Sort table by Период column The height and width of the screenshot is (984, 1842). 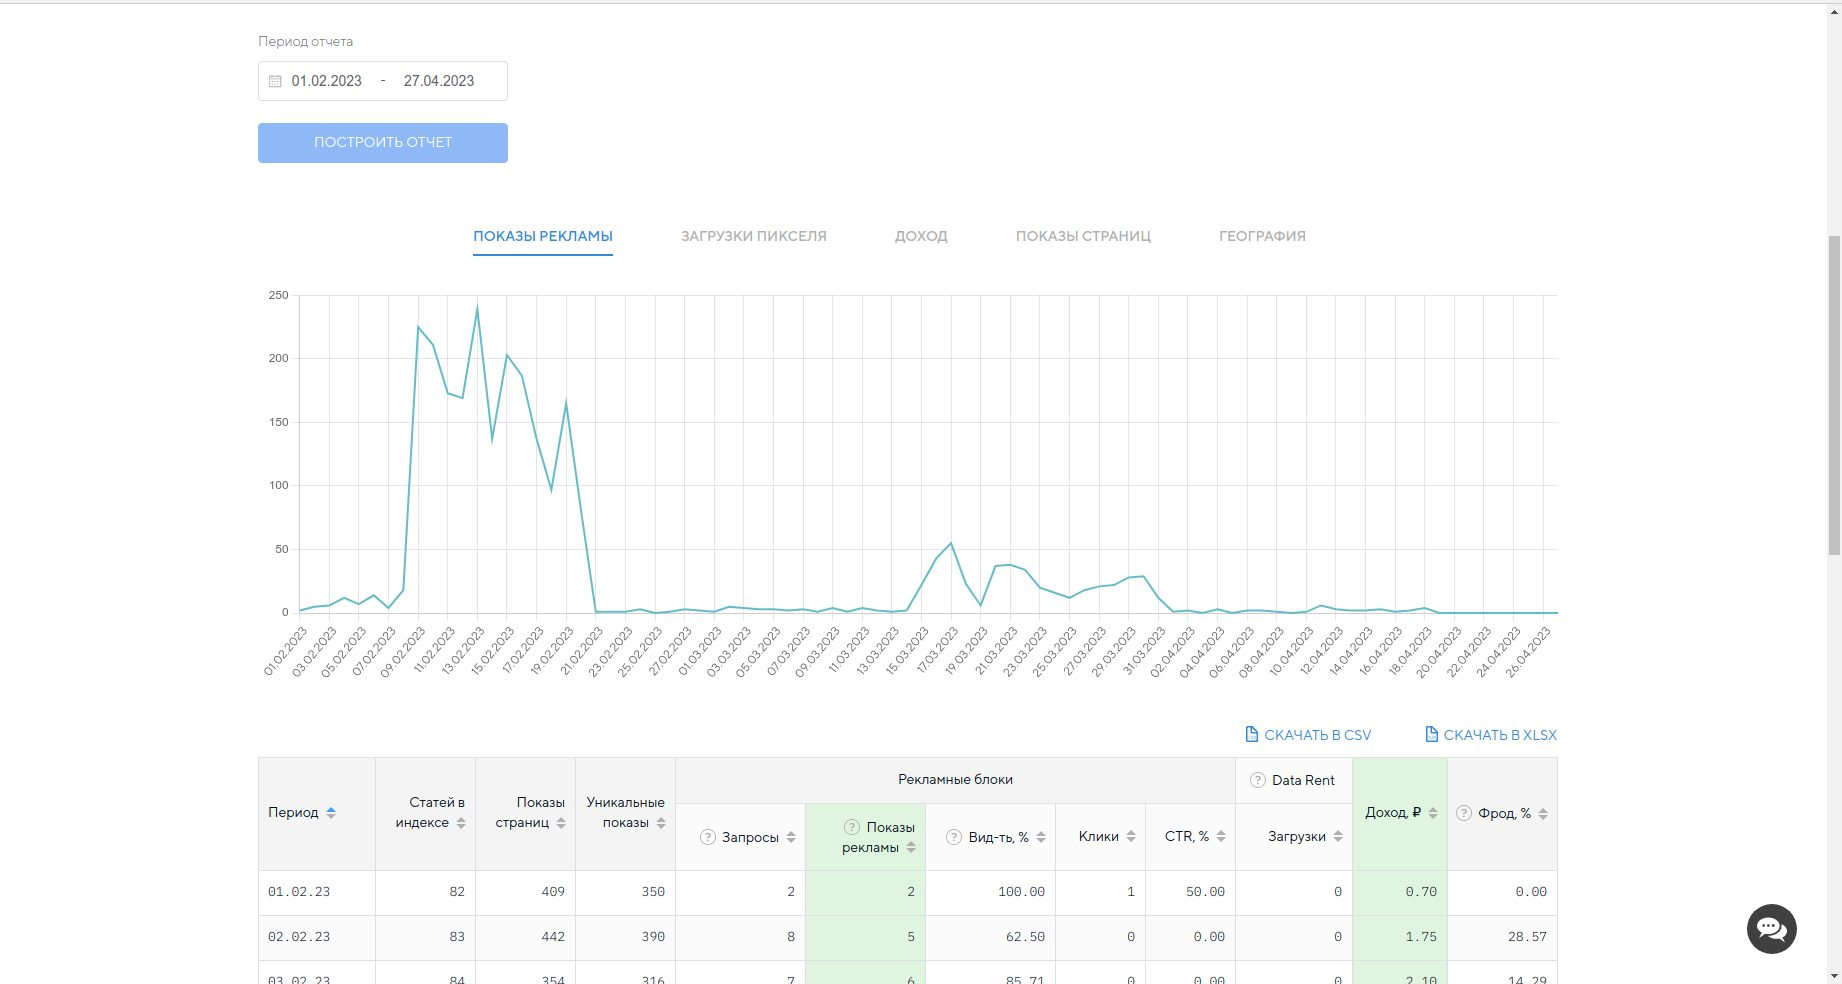331,813
